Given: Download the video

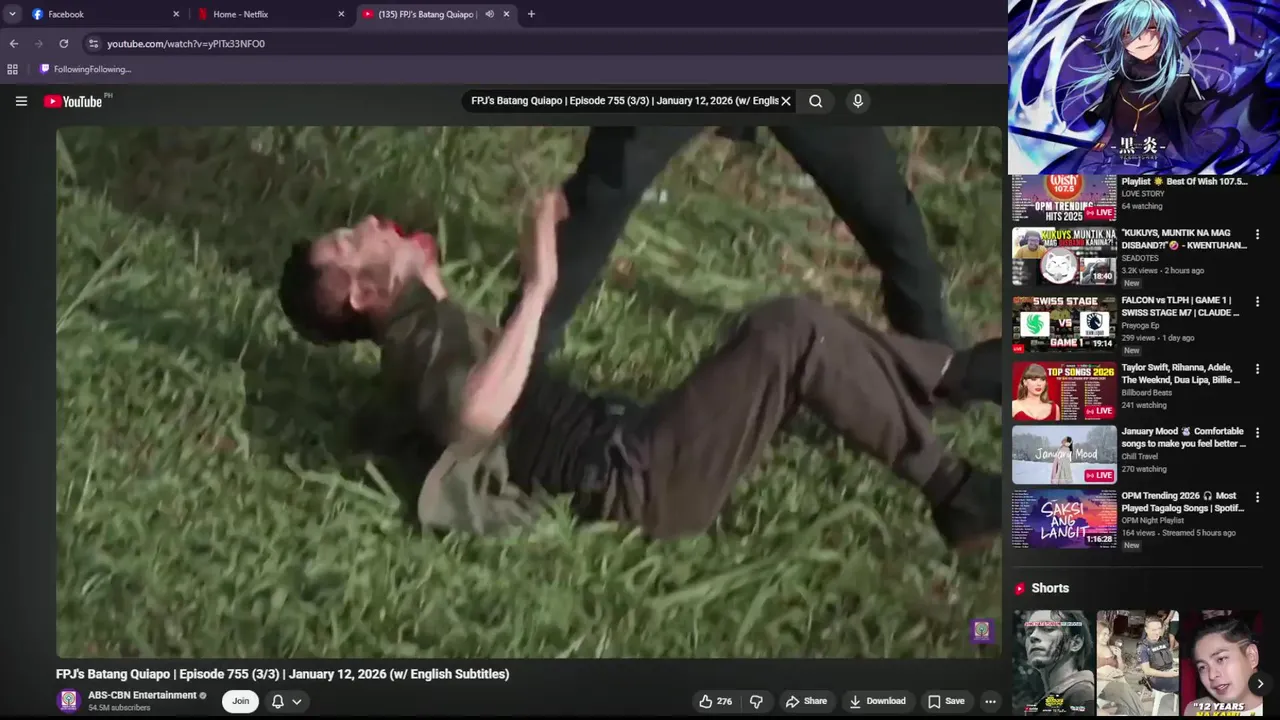Looking at the screenshot, I should tap(877, 701).
